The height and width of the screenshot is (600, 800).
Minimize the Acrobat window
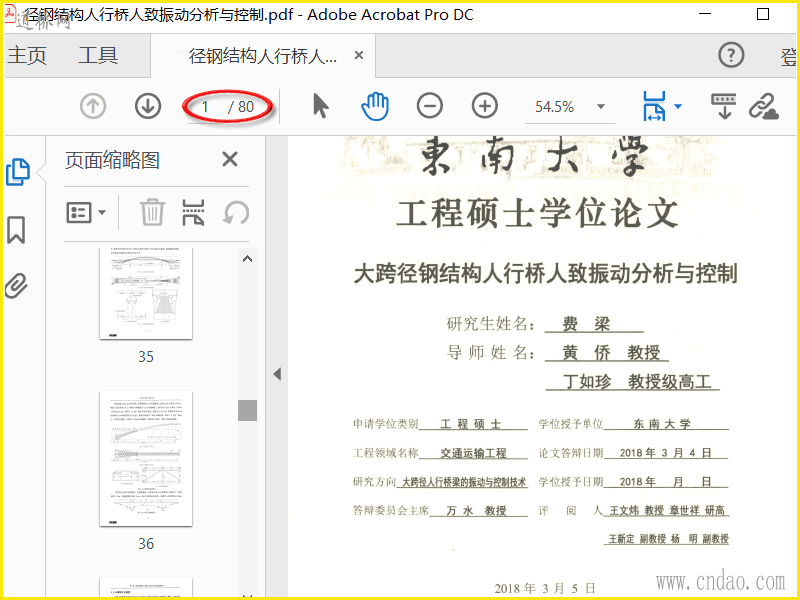pos(705,14)
